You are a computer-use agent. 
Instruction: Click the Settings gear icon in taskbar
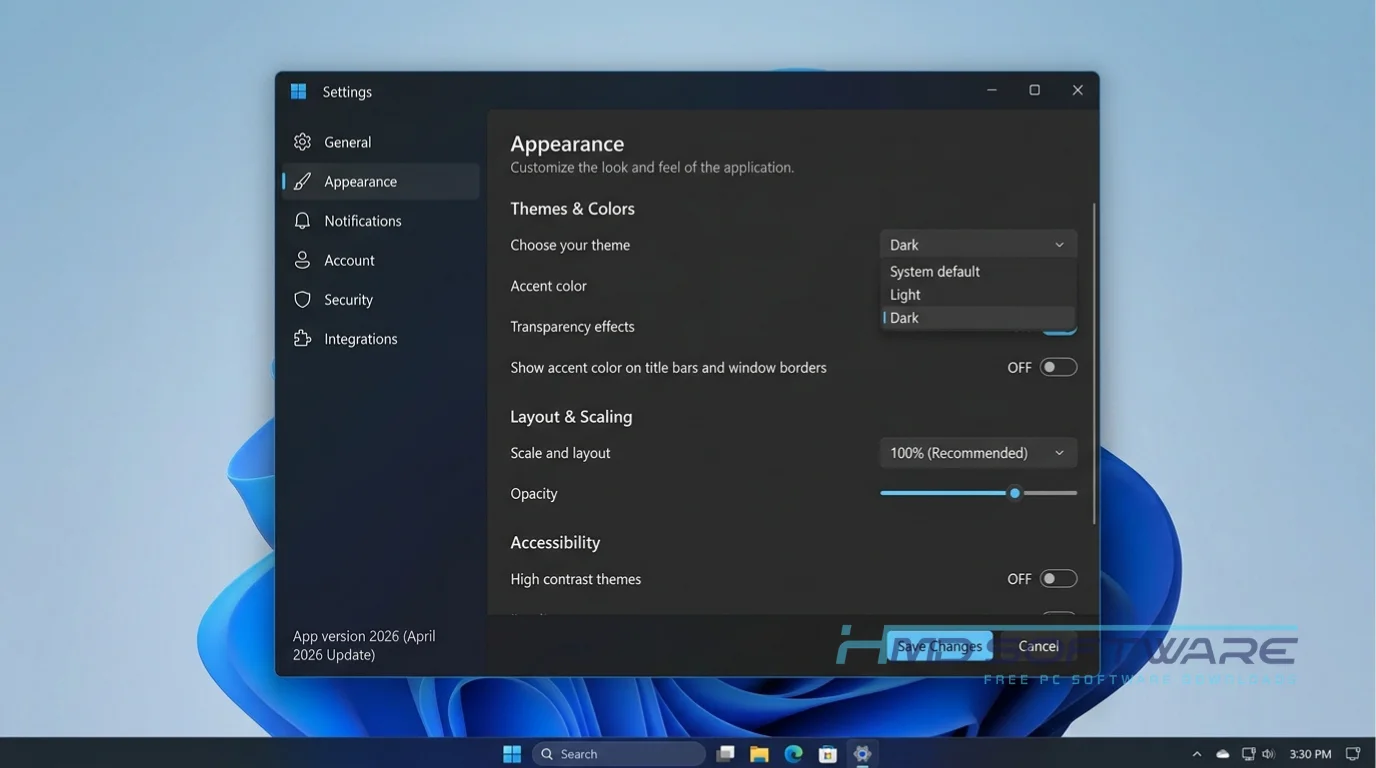coord(862,754)
